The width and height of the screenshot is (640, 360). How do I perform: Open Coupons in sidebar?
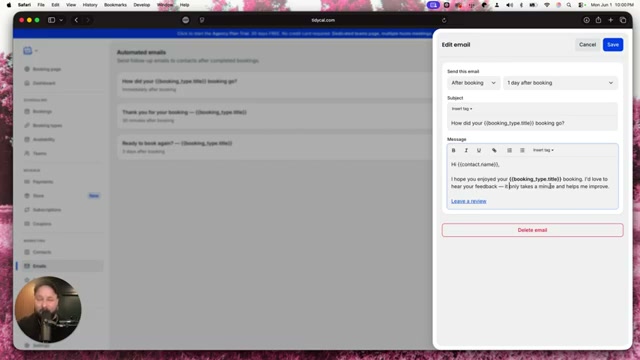62,224
